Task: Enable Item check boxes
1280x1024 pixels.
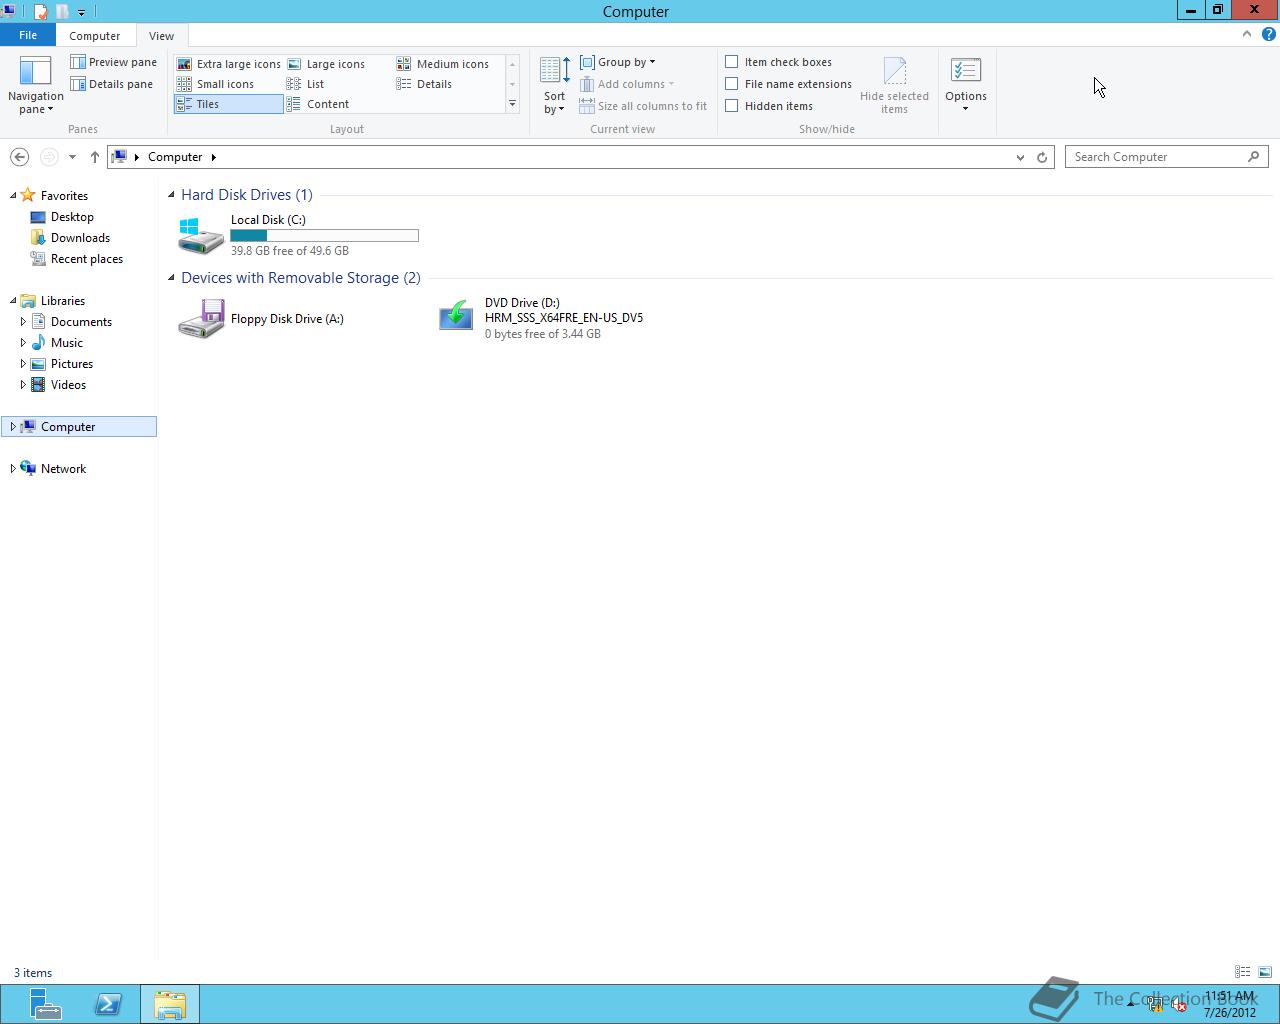Action: [732, 62]
